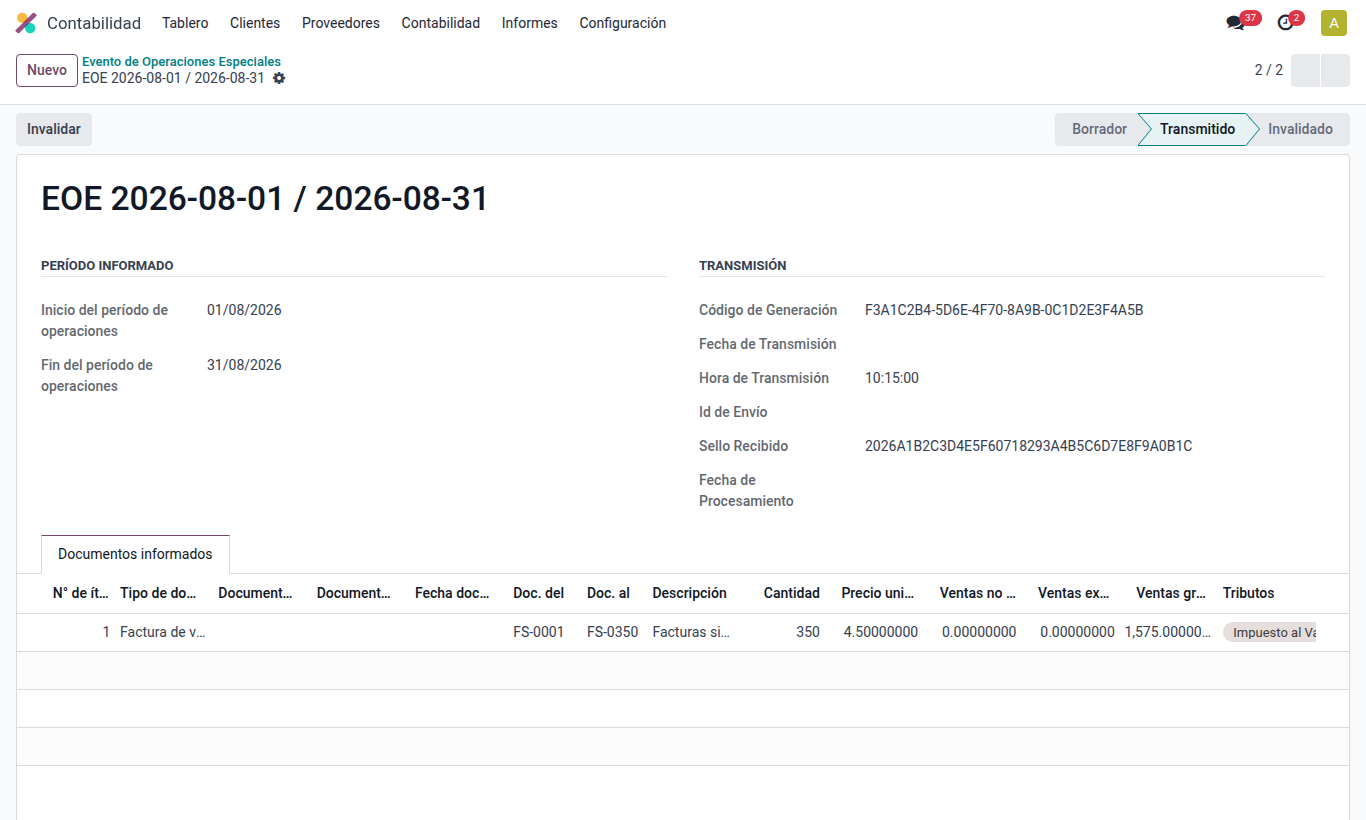The width and height of the screenshot is (1366, 820).
Task: Open the activities clock icon
Action: [1286, 23]
